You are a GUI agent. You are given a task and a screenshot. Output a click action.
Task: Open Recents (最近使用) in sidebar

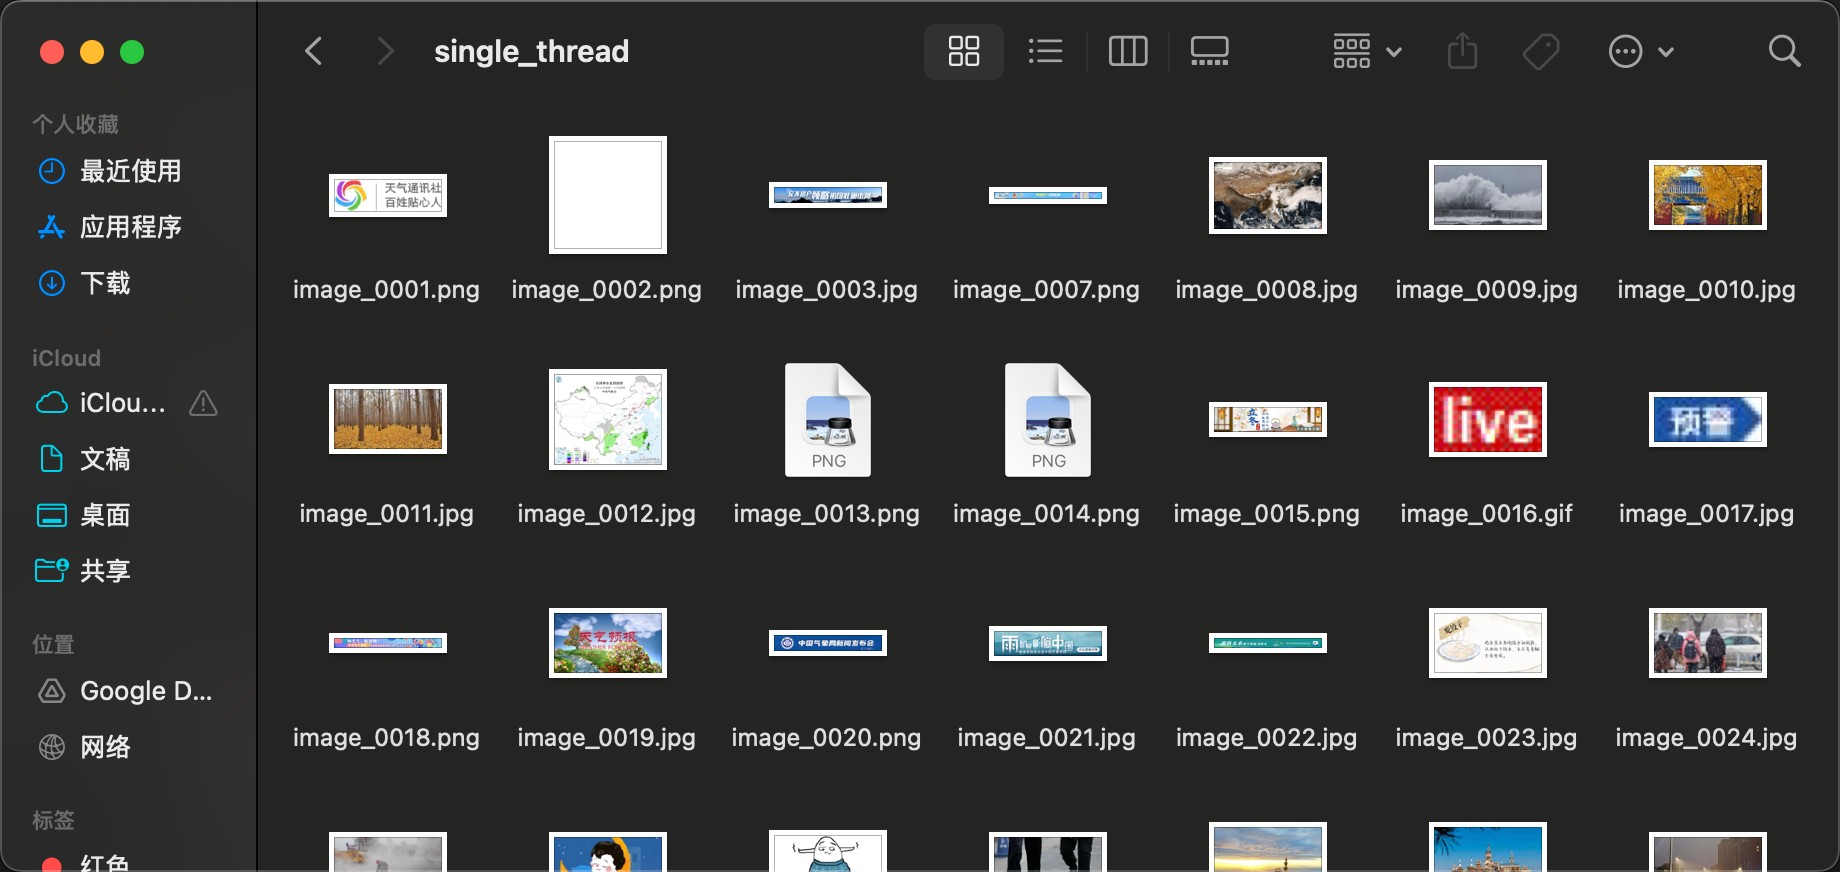(128, 171)
